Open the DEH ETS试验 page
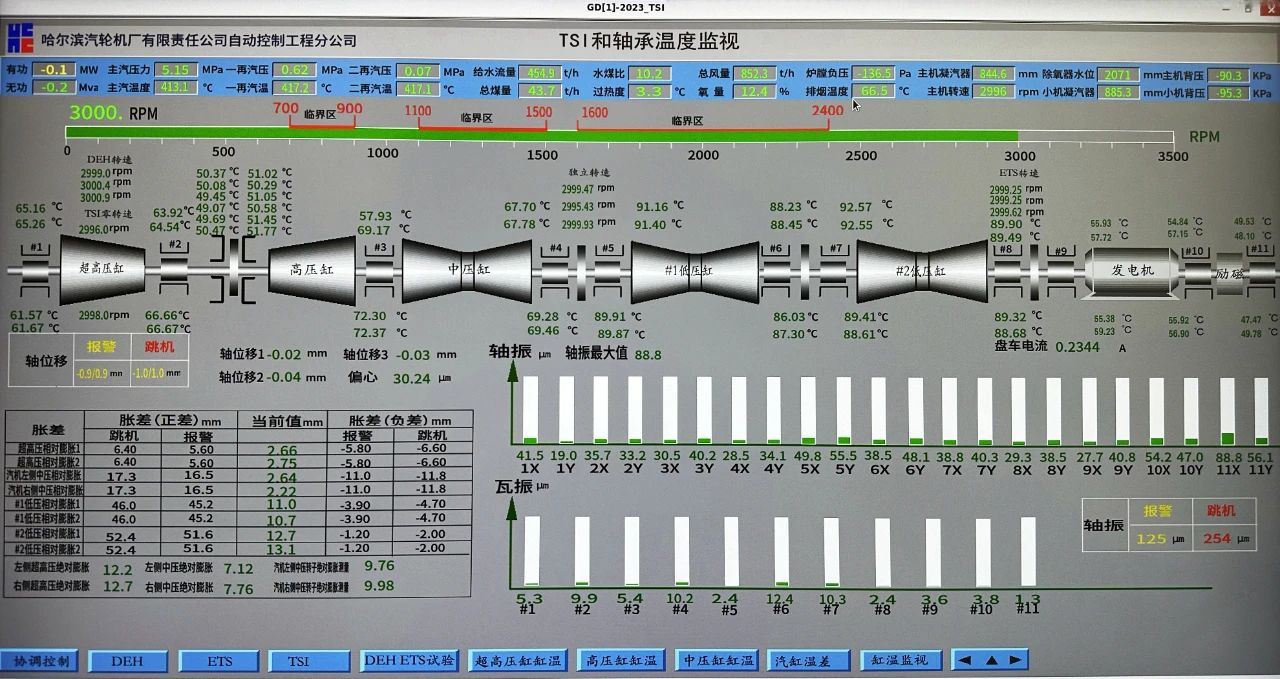1280x679 pixels. pos(409,660)
